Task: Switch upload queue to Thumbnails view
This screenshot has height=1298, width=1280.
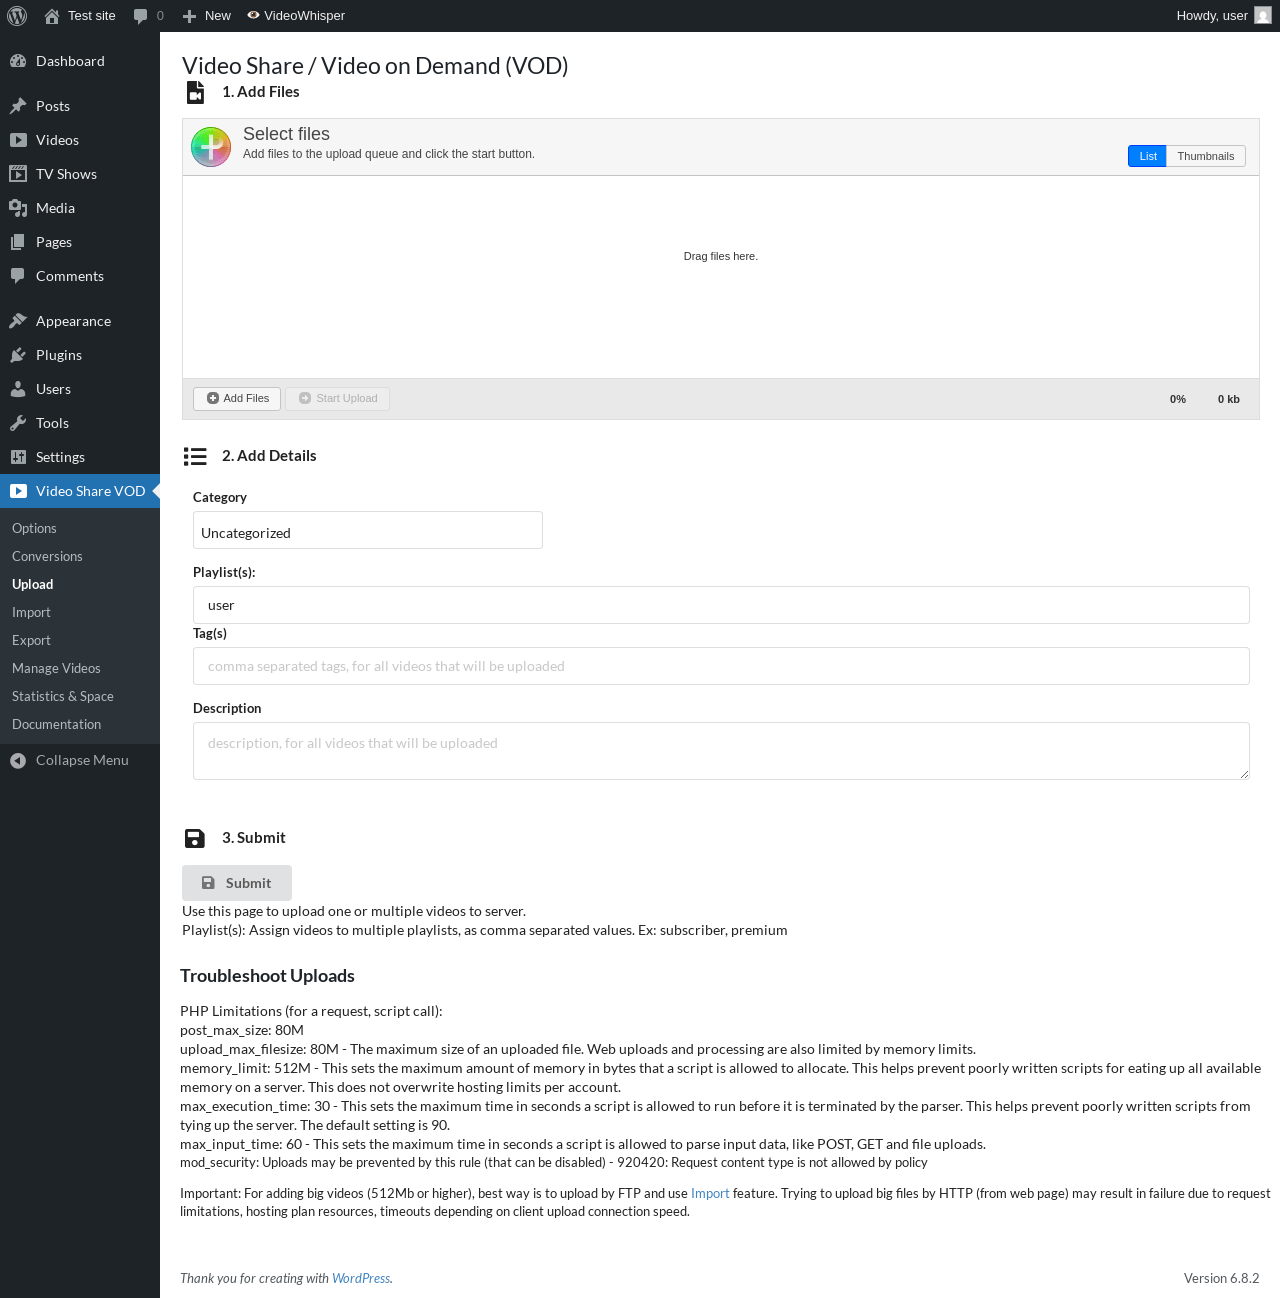Action: 1206,156
